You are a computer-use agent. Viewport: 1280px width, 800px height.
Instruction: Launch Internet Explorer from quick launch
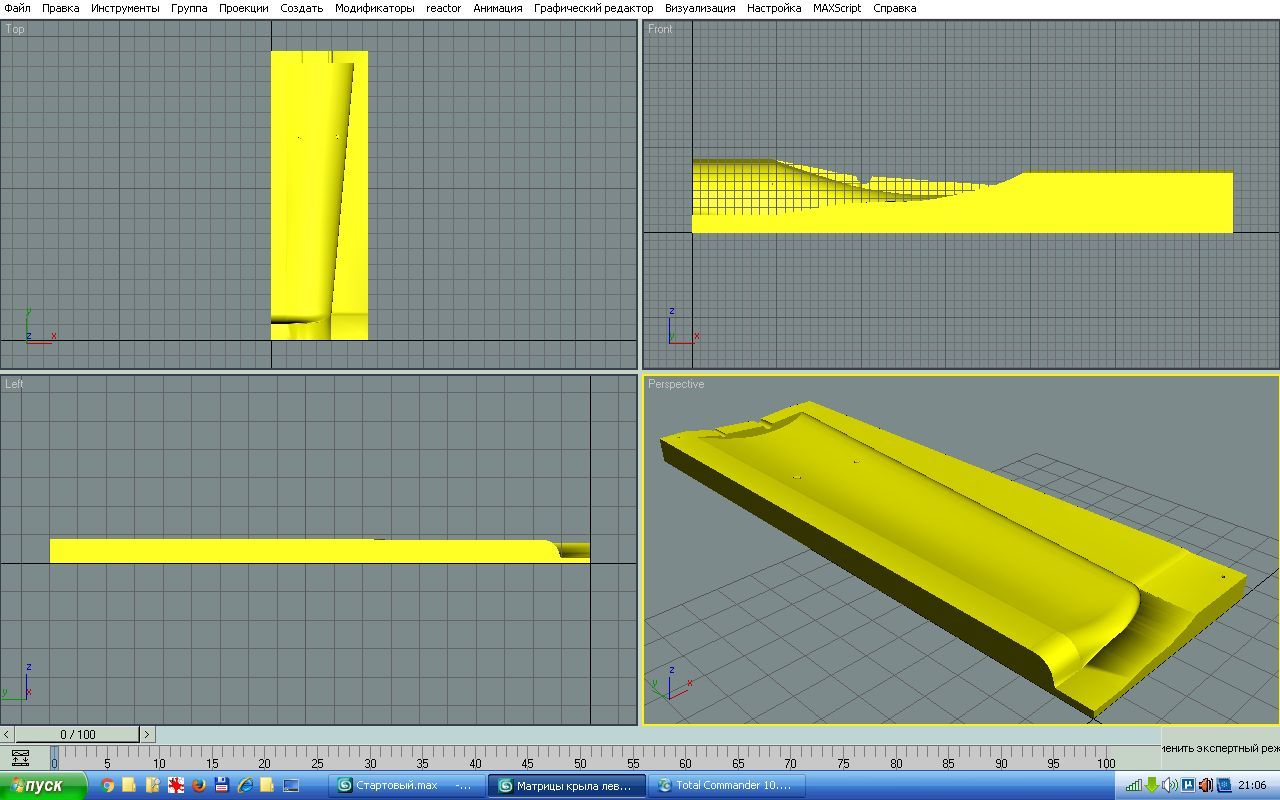pyautogui.click(x=245, y=786)
